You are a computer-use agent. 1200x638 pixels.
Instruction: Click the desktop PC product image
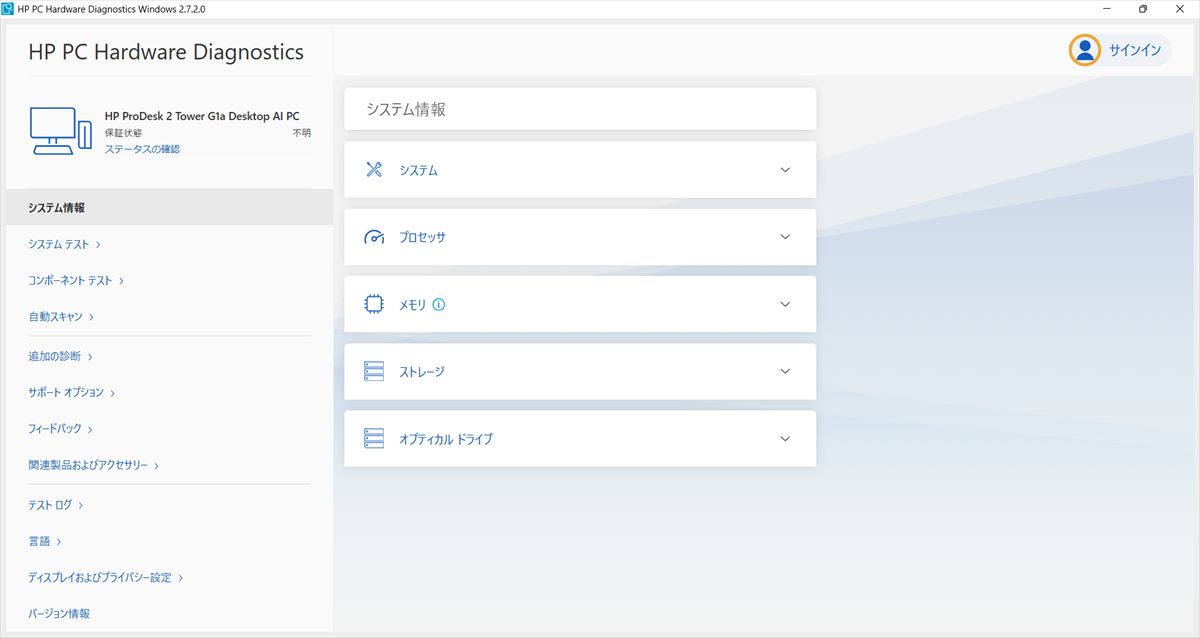click(61, 131)
